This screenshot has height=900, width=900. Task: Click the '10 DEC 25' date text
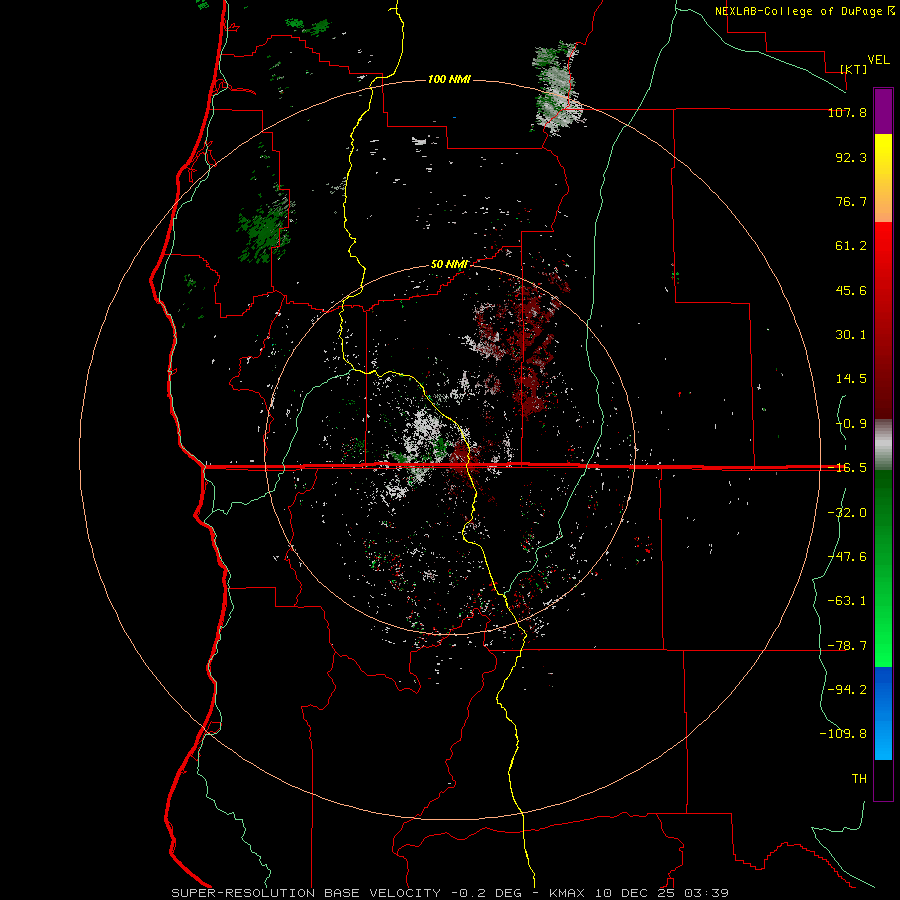click(x=634, y=893)
